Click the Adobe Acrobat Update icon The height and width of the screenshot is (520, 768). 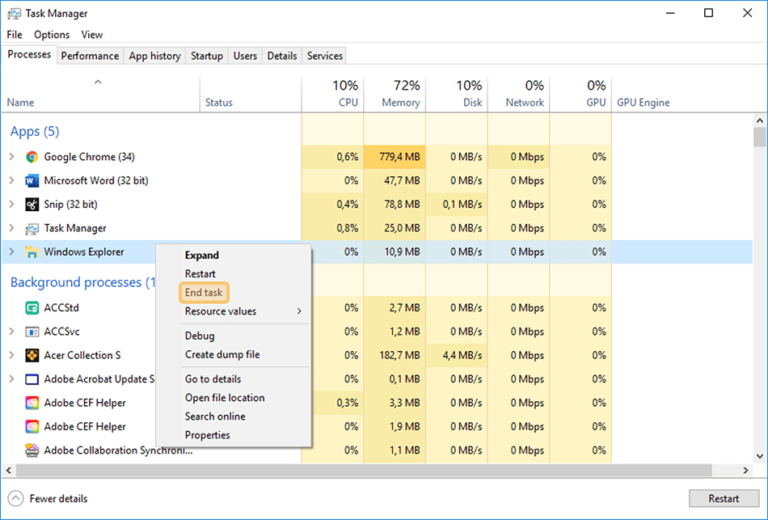32,379
